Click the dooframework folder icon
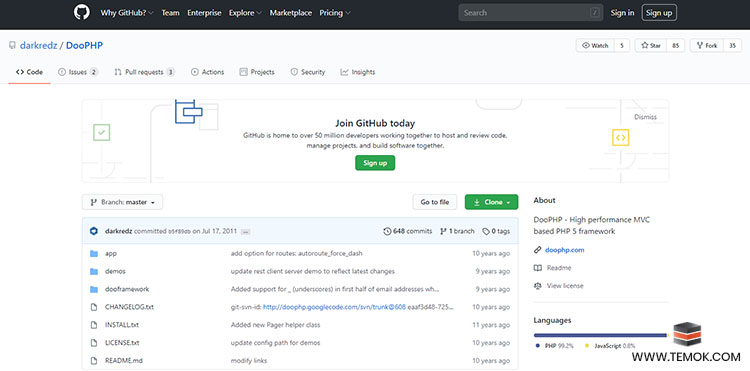Viewport: 750px width, 371px height. (x=94, y=289)
